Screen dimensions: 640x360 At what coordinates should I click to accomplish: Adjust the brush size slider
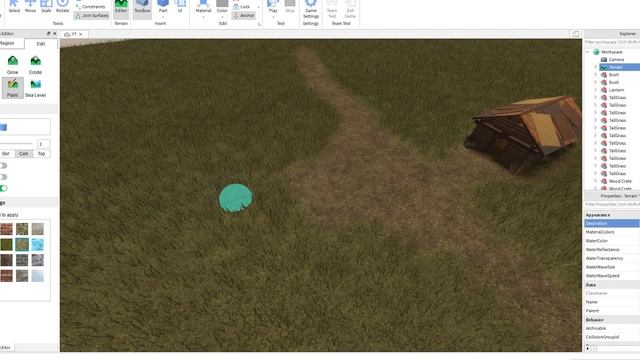(16, 144)
